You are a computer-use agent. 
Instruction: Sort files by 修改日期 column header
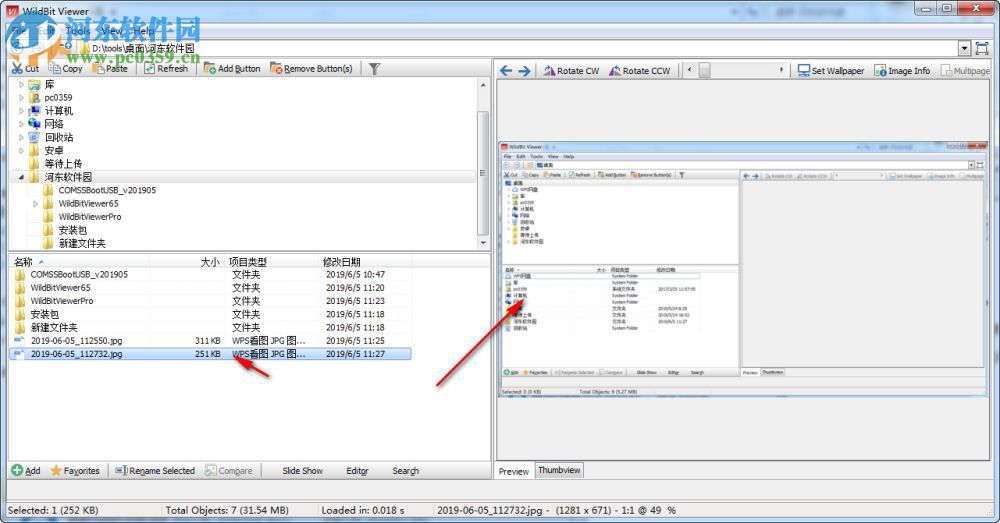[365, 262]
